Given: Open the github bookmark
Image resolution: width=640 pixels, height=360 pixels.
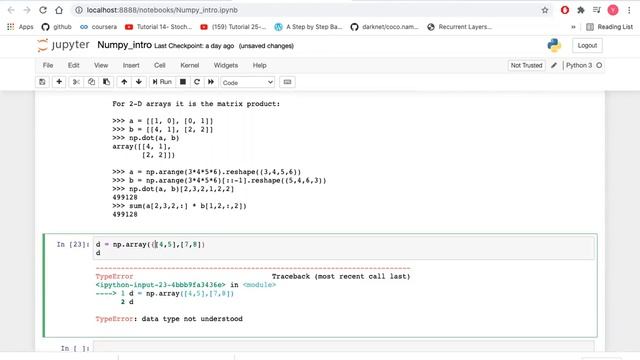Looking at the screenshot, I should pyautogui.click(x=56, y=27).
